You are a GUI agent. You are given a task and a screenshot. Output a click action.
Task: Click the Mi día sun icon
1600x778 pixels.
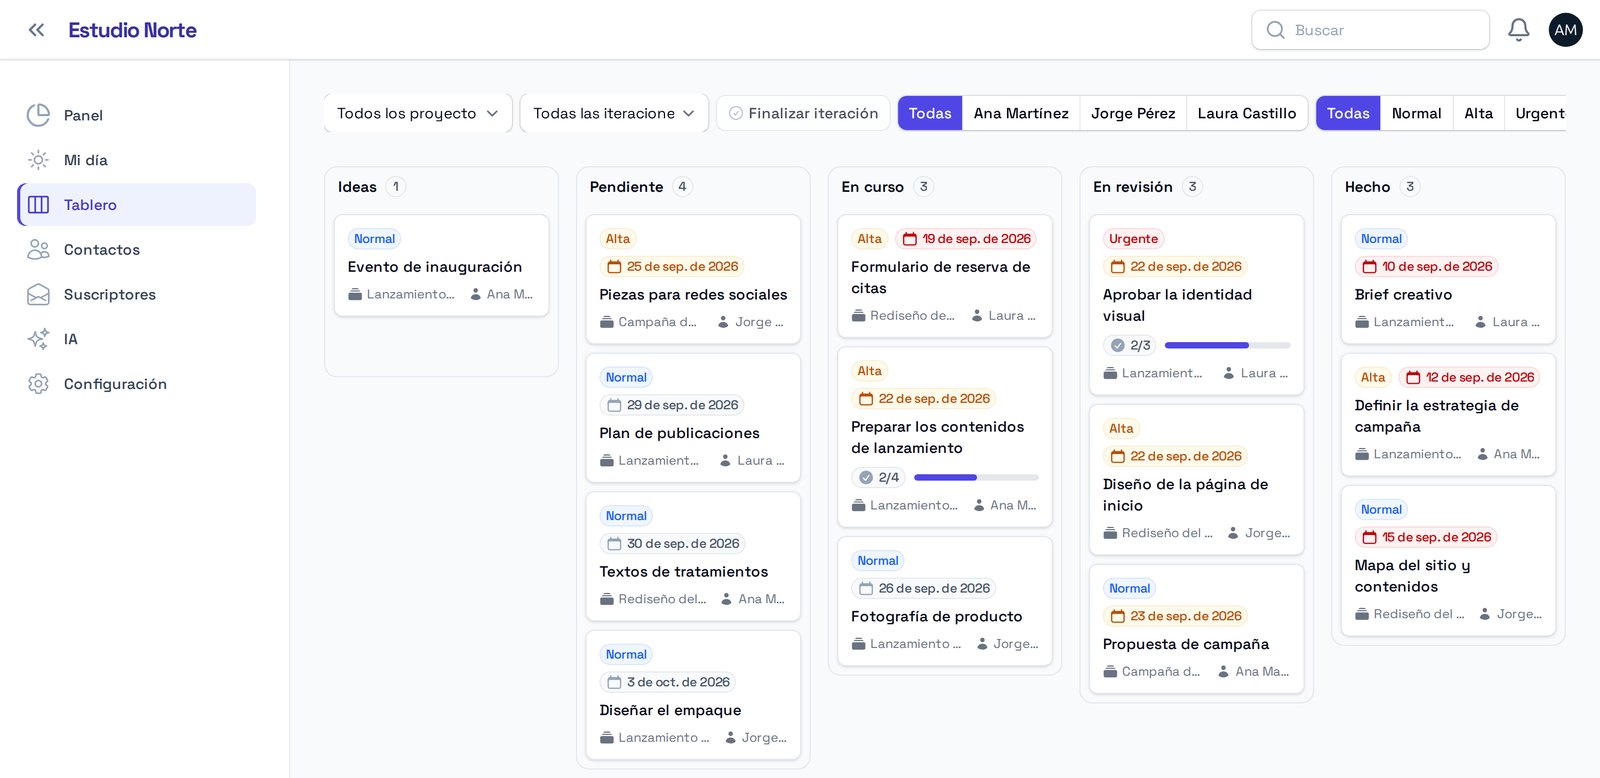click(x=38, y=160)
